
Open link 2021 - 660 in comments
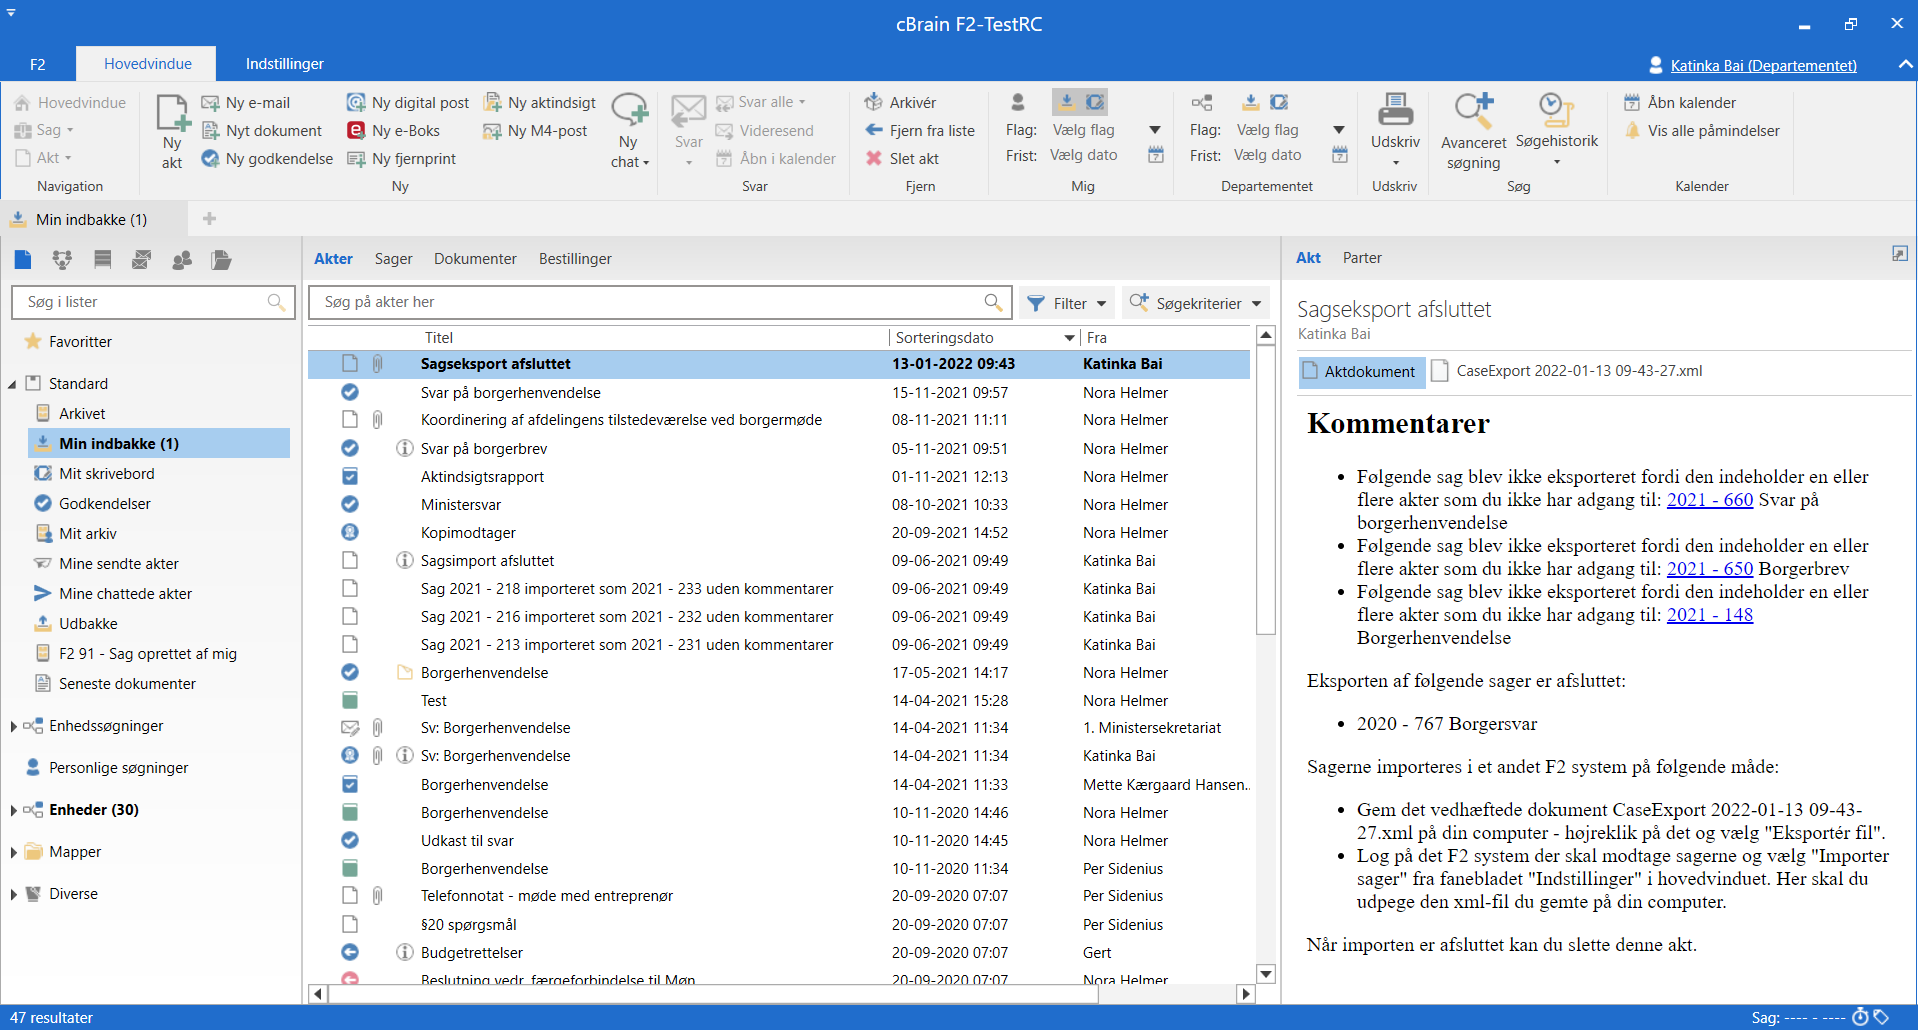pos(1709,500)
